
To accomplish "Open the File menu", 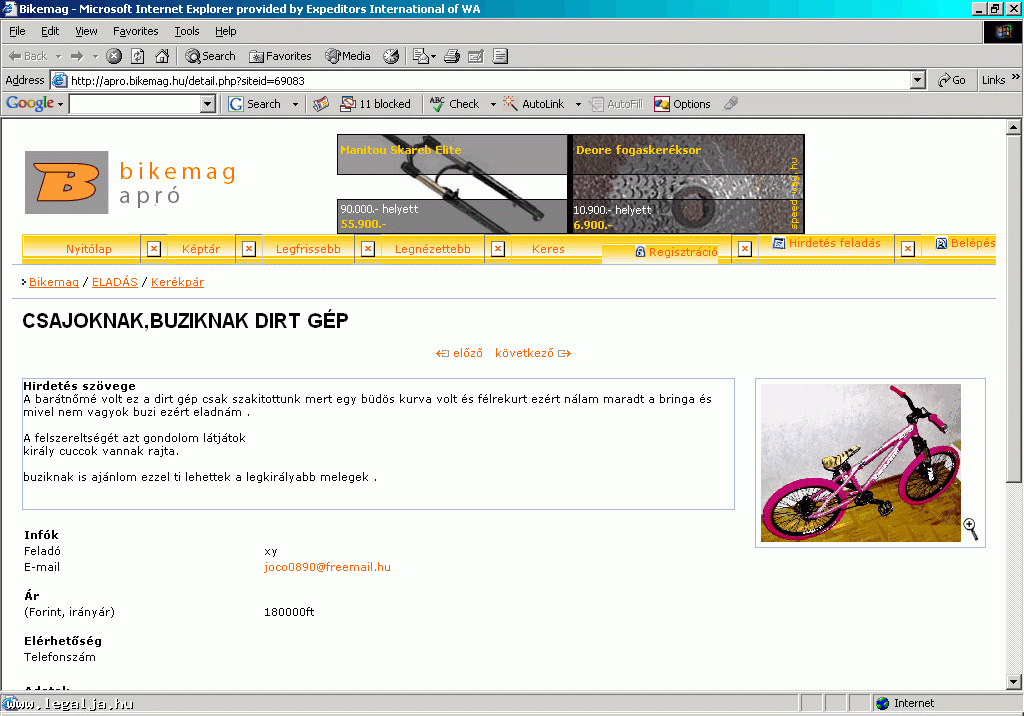I will [17, 31].
